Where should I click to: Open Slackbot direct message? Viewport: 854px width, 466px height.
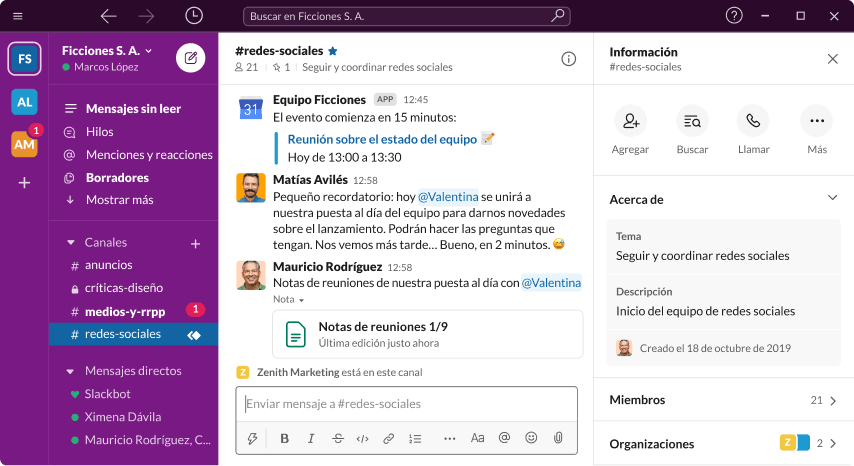point(107,394)
